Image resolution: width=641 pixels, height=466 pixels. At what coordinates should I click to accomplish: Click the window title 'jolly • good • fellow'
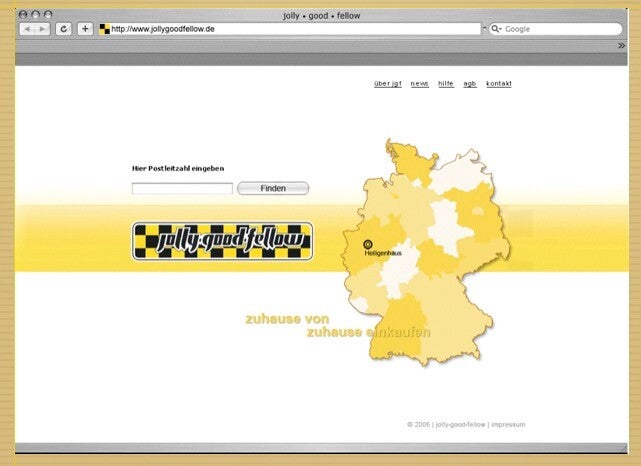(x=321, y=16)
